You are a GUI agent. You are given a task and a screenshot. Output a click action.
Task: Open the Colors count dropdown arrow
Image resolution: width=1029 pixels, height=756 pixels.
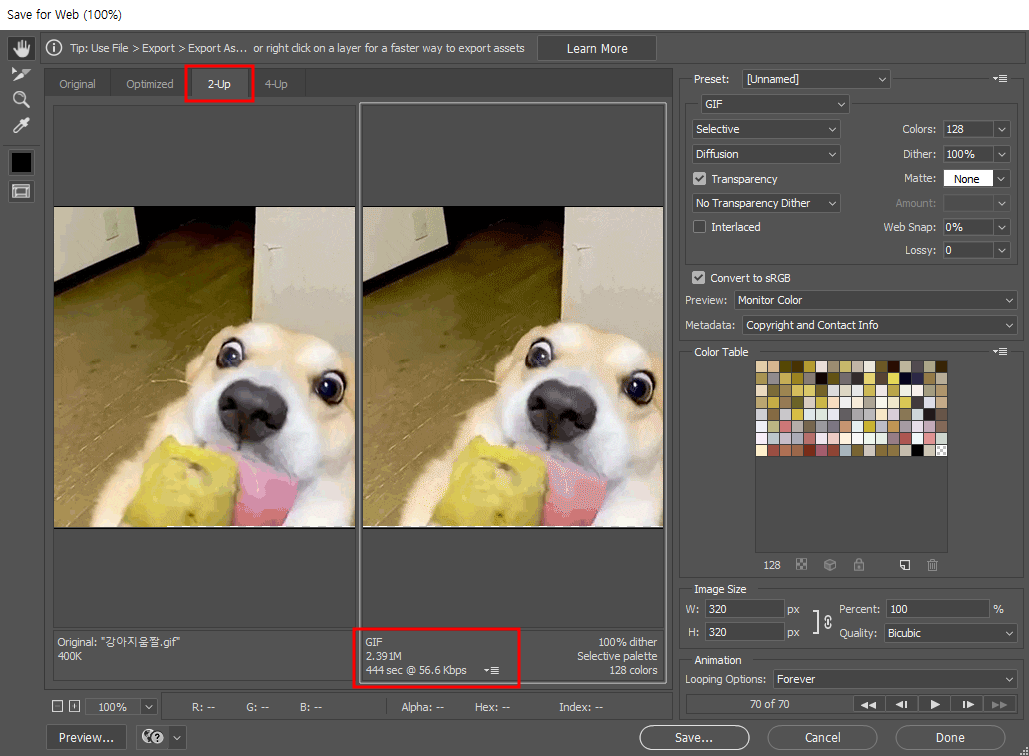[x=1001, y=129]
